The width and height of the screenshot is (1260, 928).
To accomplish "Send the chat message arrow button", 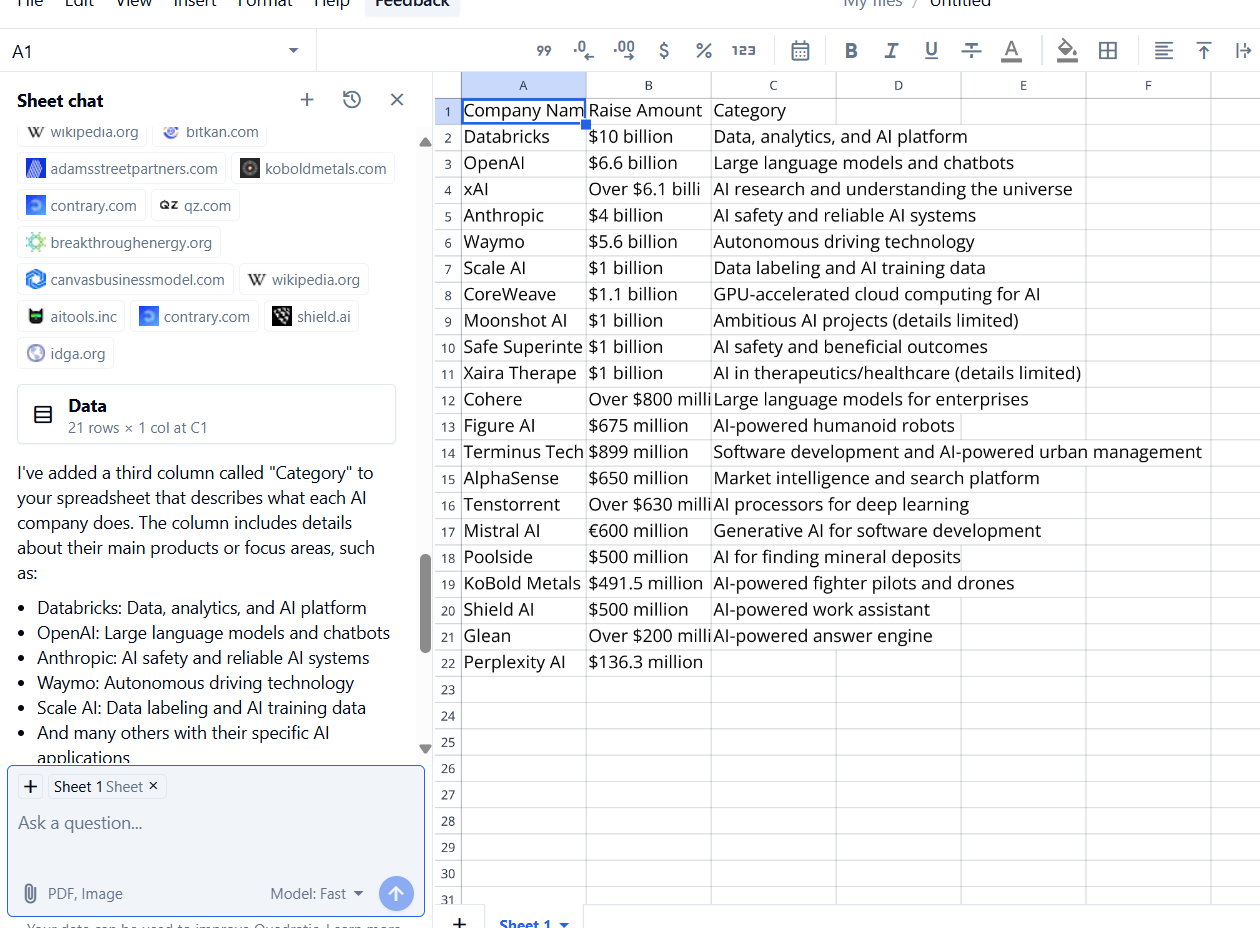I will click(x=396, y=893).
